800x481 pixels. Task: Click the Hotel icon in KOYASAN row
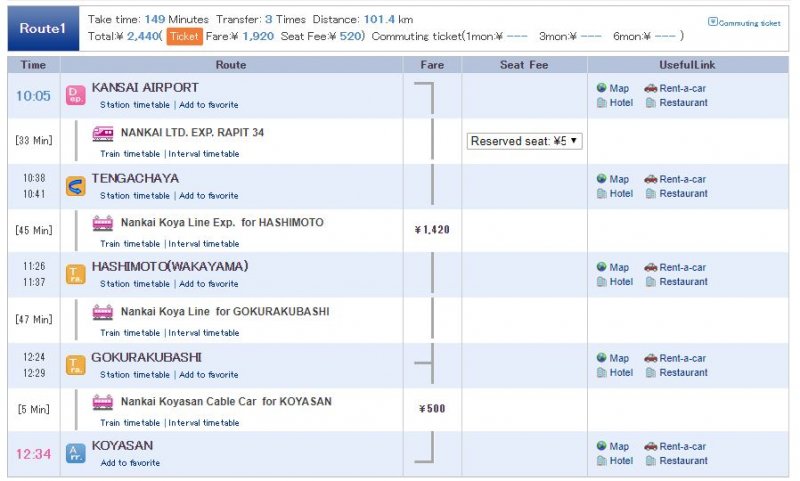(602, 461)
